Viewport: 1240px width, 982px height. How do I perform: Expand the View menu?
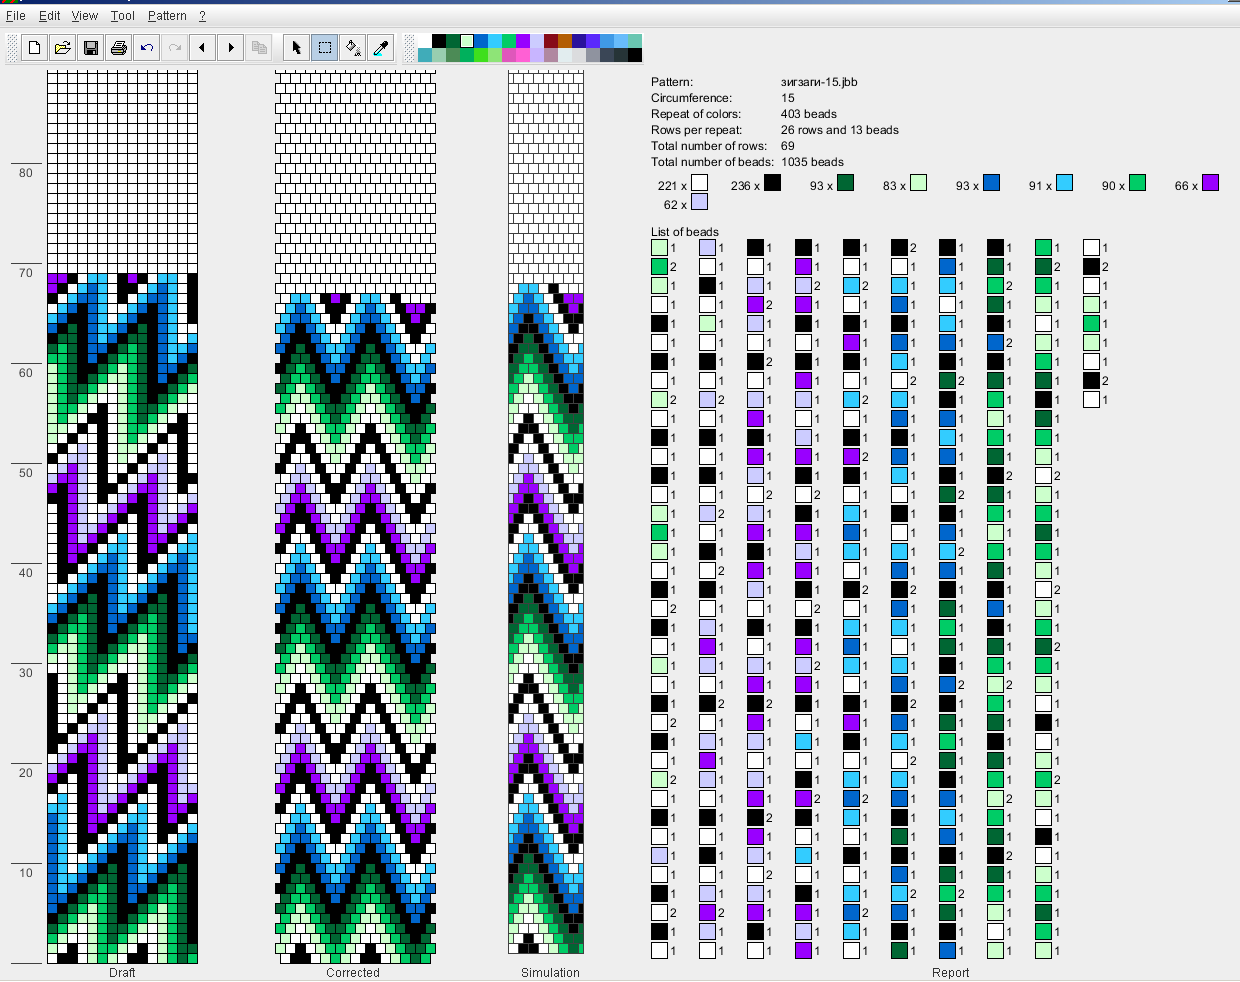[x=85, y=16]
